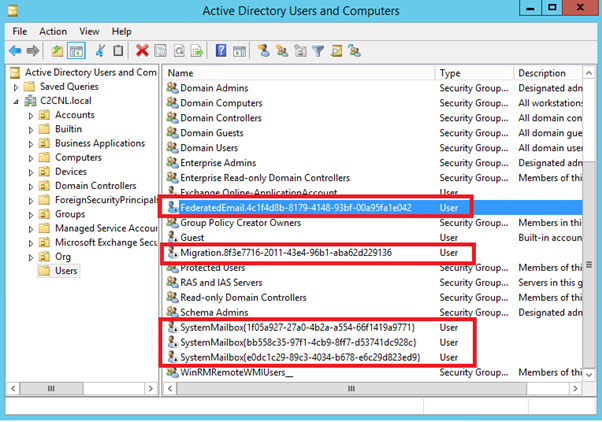Expand the Saved Queries tree node
Viewport: 602px width, 422px height.
(17, 87)
